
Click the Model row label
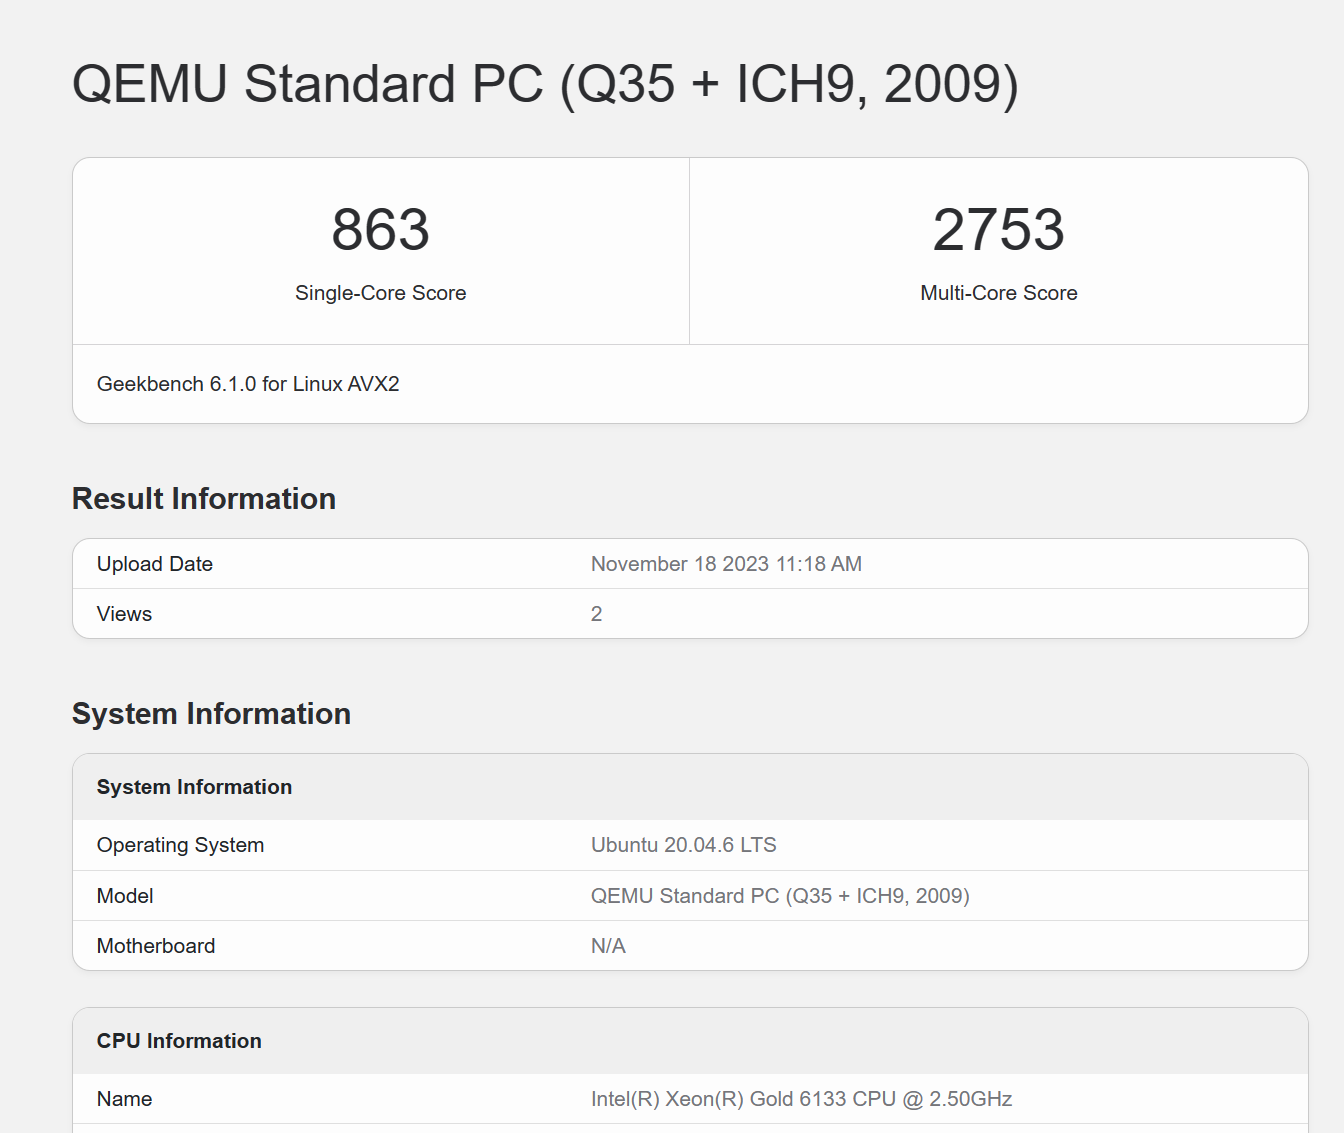125,896
